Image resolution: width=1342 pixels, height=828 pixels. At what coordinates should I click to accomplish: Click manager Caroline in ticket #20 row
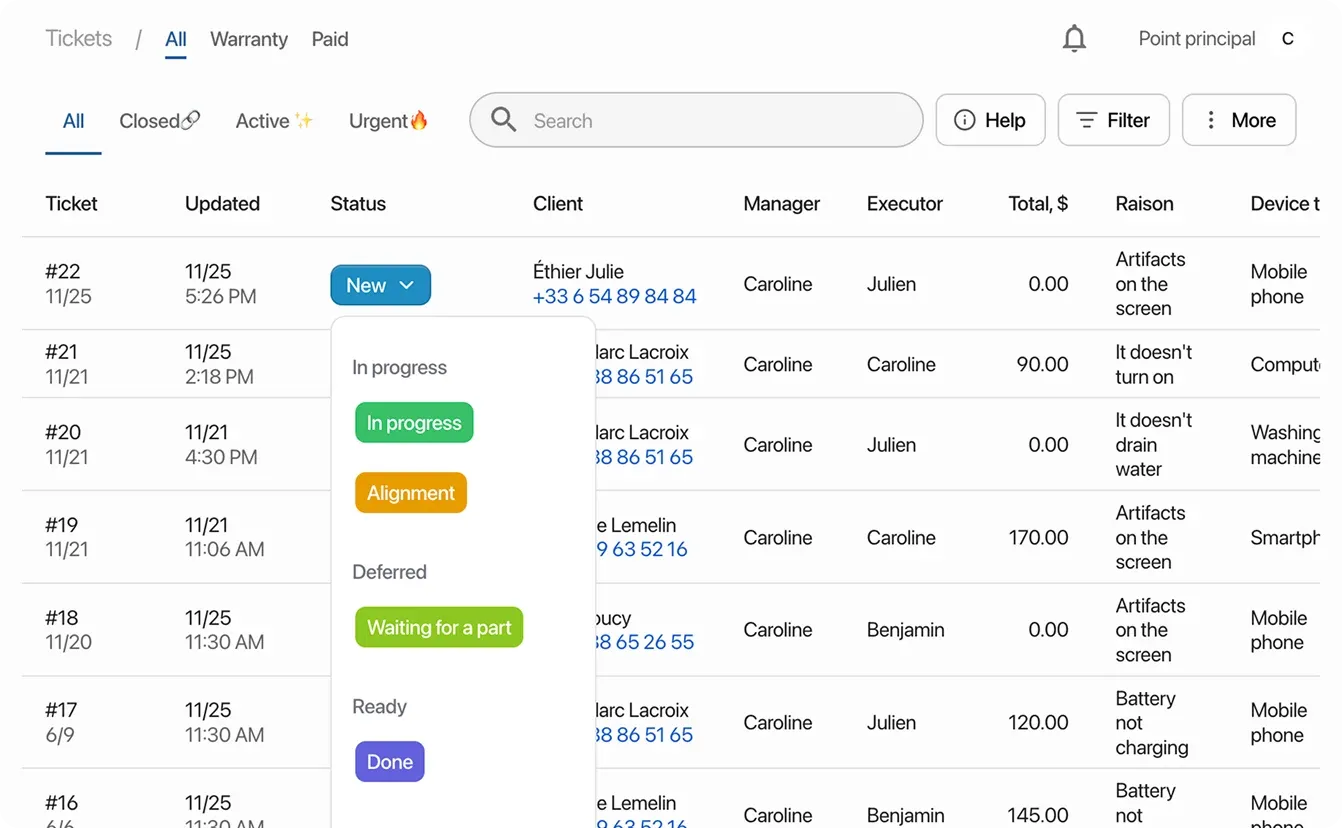777,445
